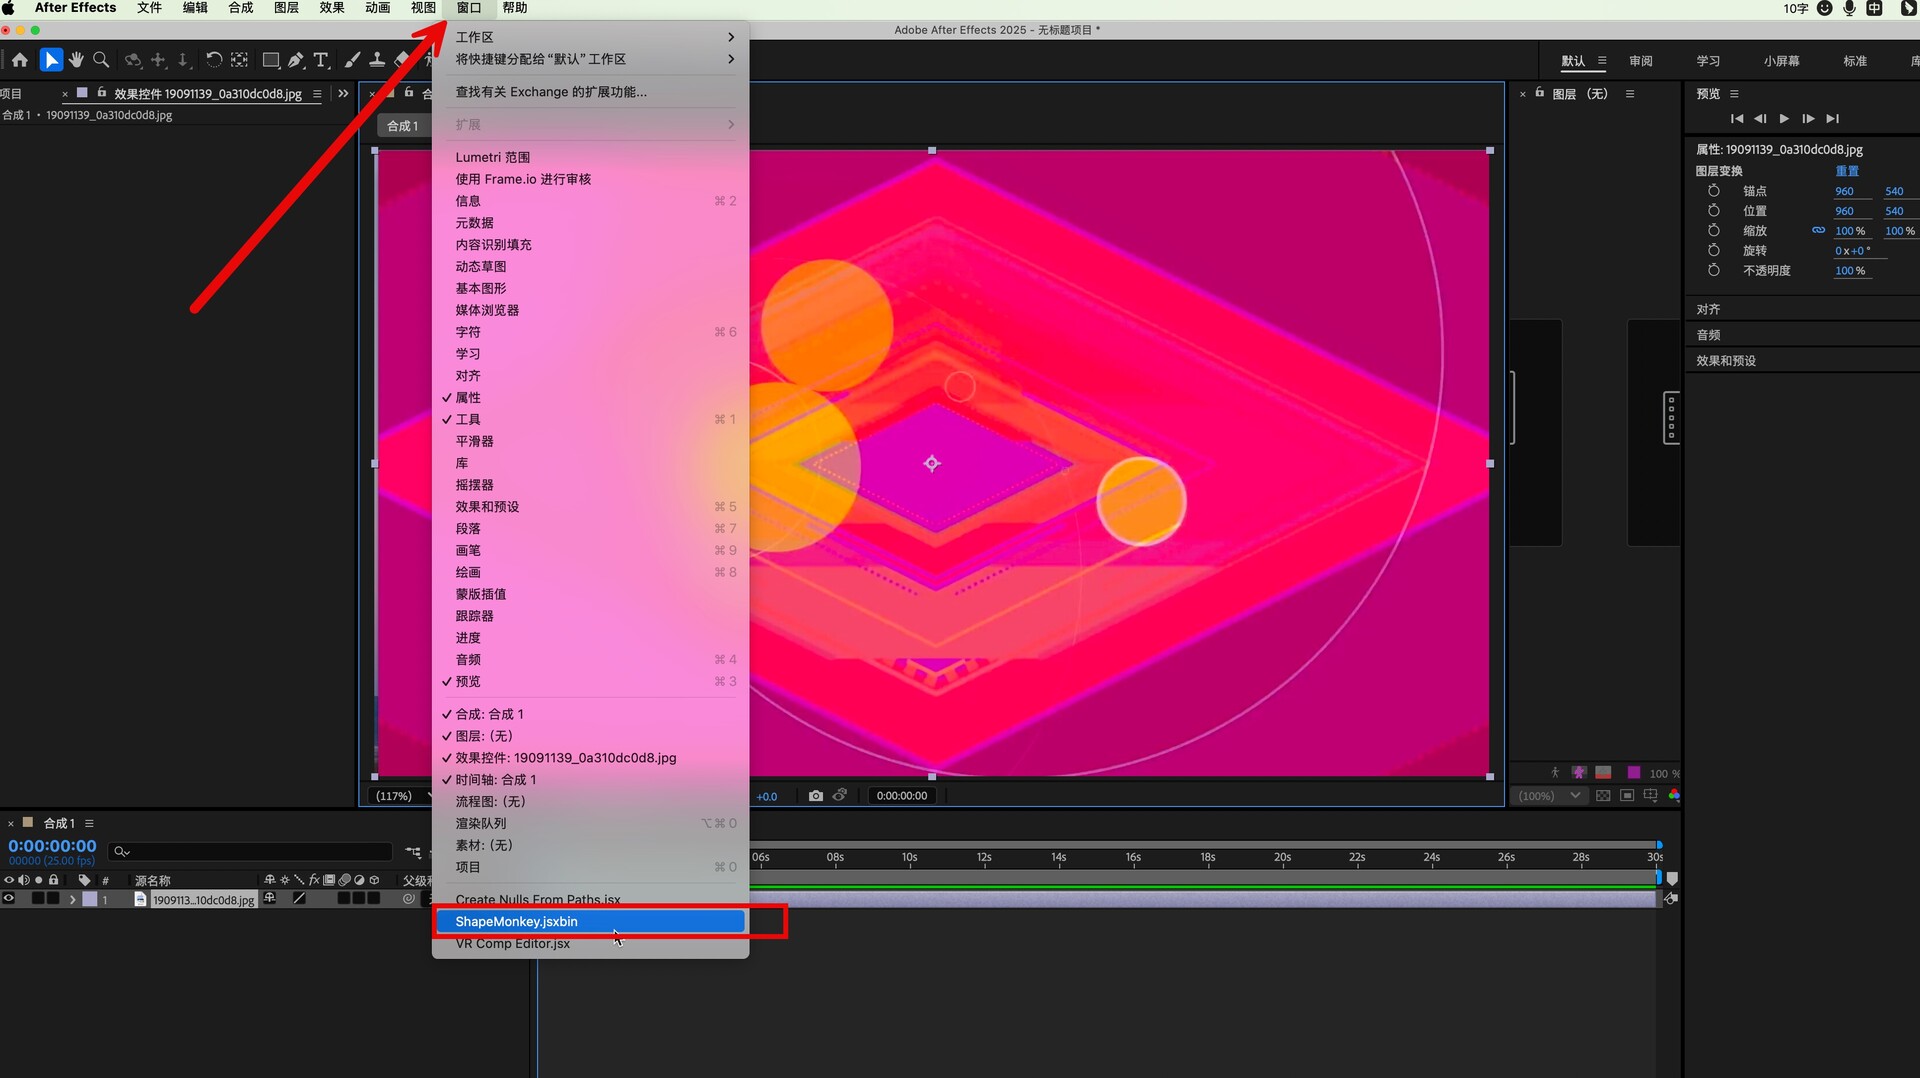Toggle the 工具 panel menu item
The width and height of the screenshot is (1920, 1078).
point(468,420)
